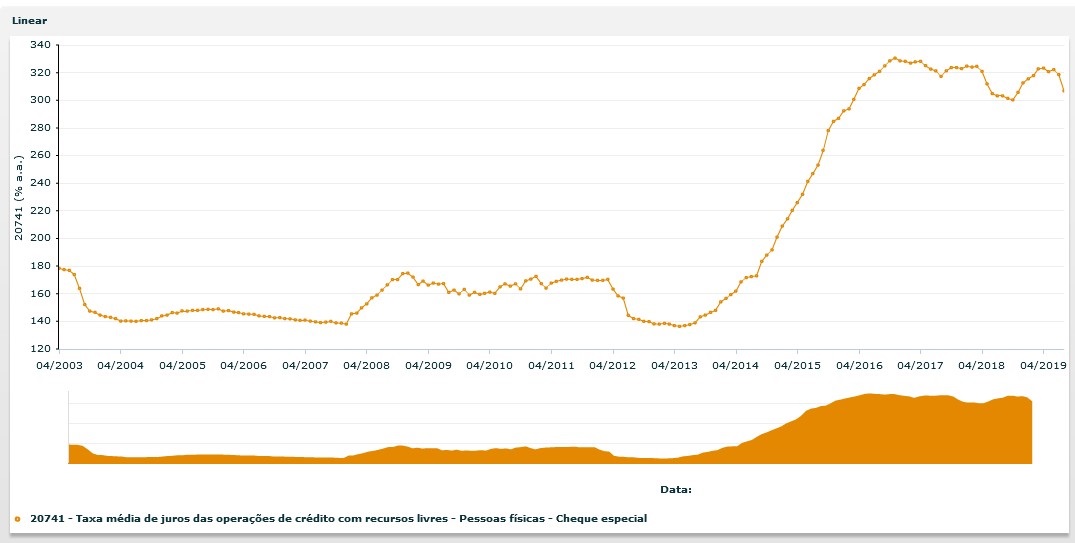This screenshot has width=1075, height=543.
Task: Click the orange legend marker for series 20741
Action: pos(17,519)
